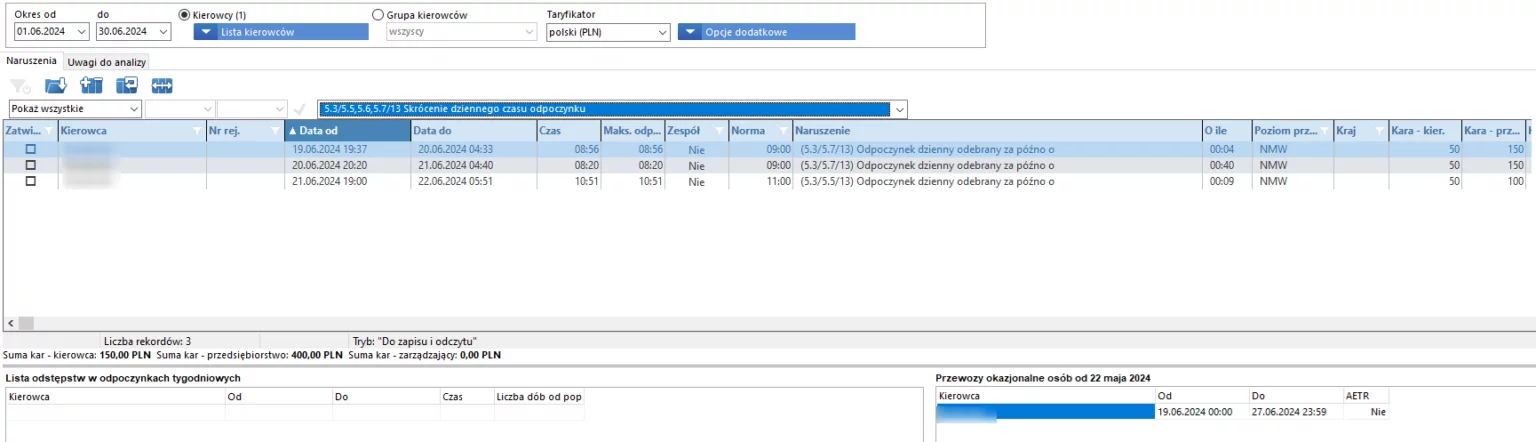Sort by the Data od column header
This screenshot has height=442, width=1536.
click(347, 131)
